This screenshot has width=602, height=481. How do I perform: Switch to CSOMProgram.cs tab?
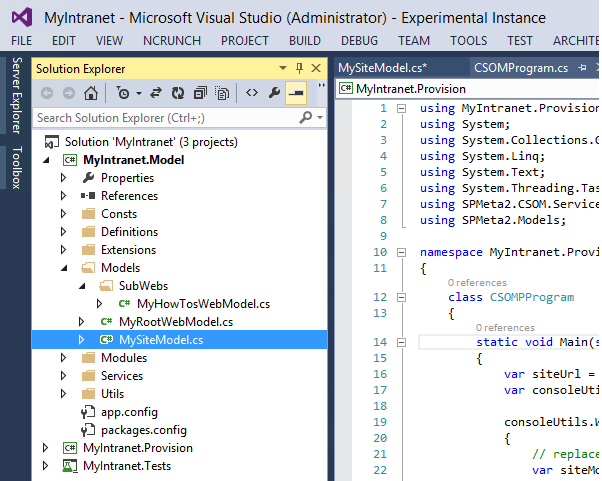tap(521, 68)
